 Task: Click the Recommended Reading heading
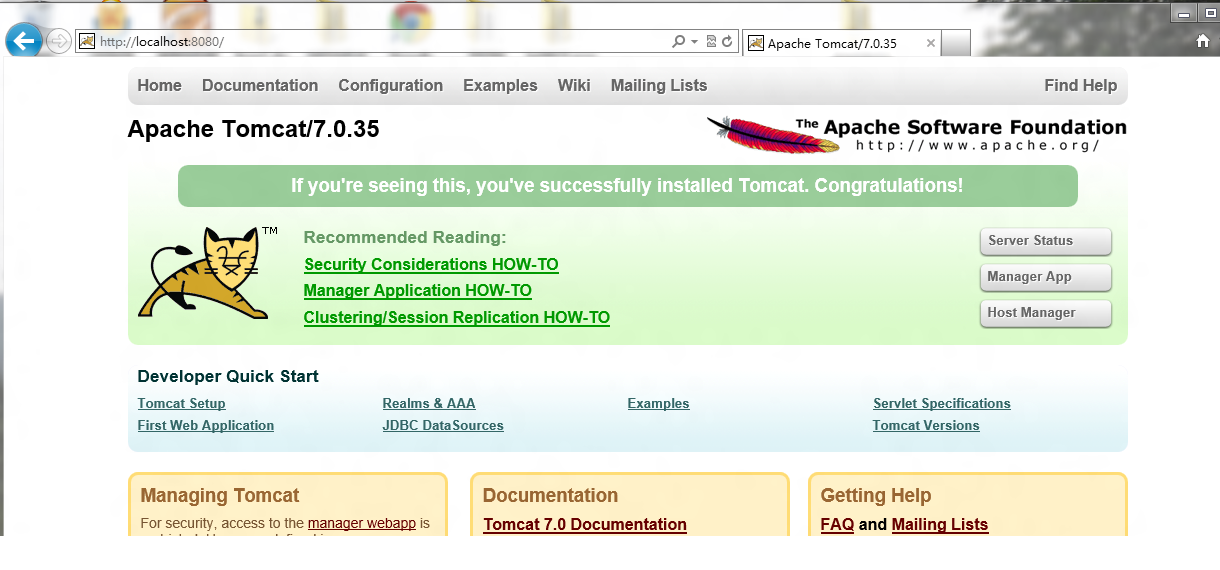pyautogui.click(x=405, y=238)
